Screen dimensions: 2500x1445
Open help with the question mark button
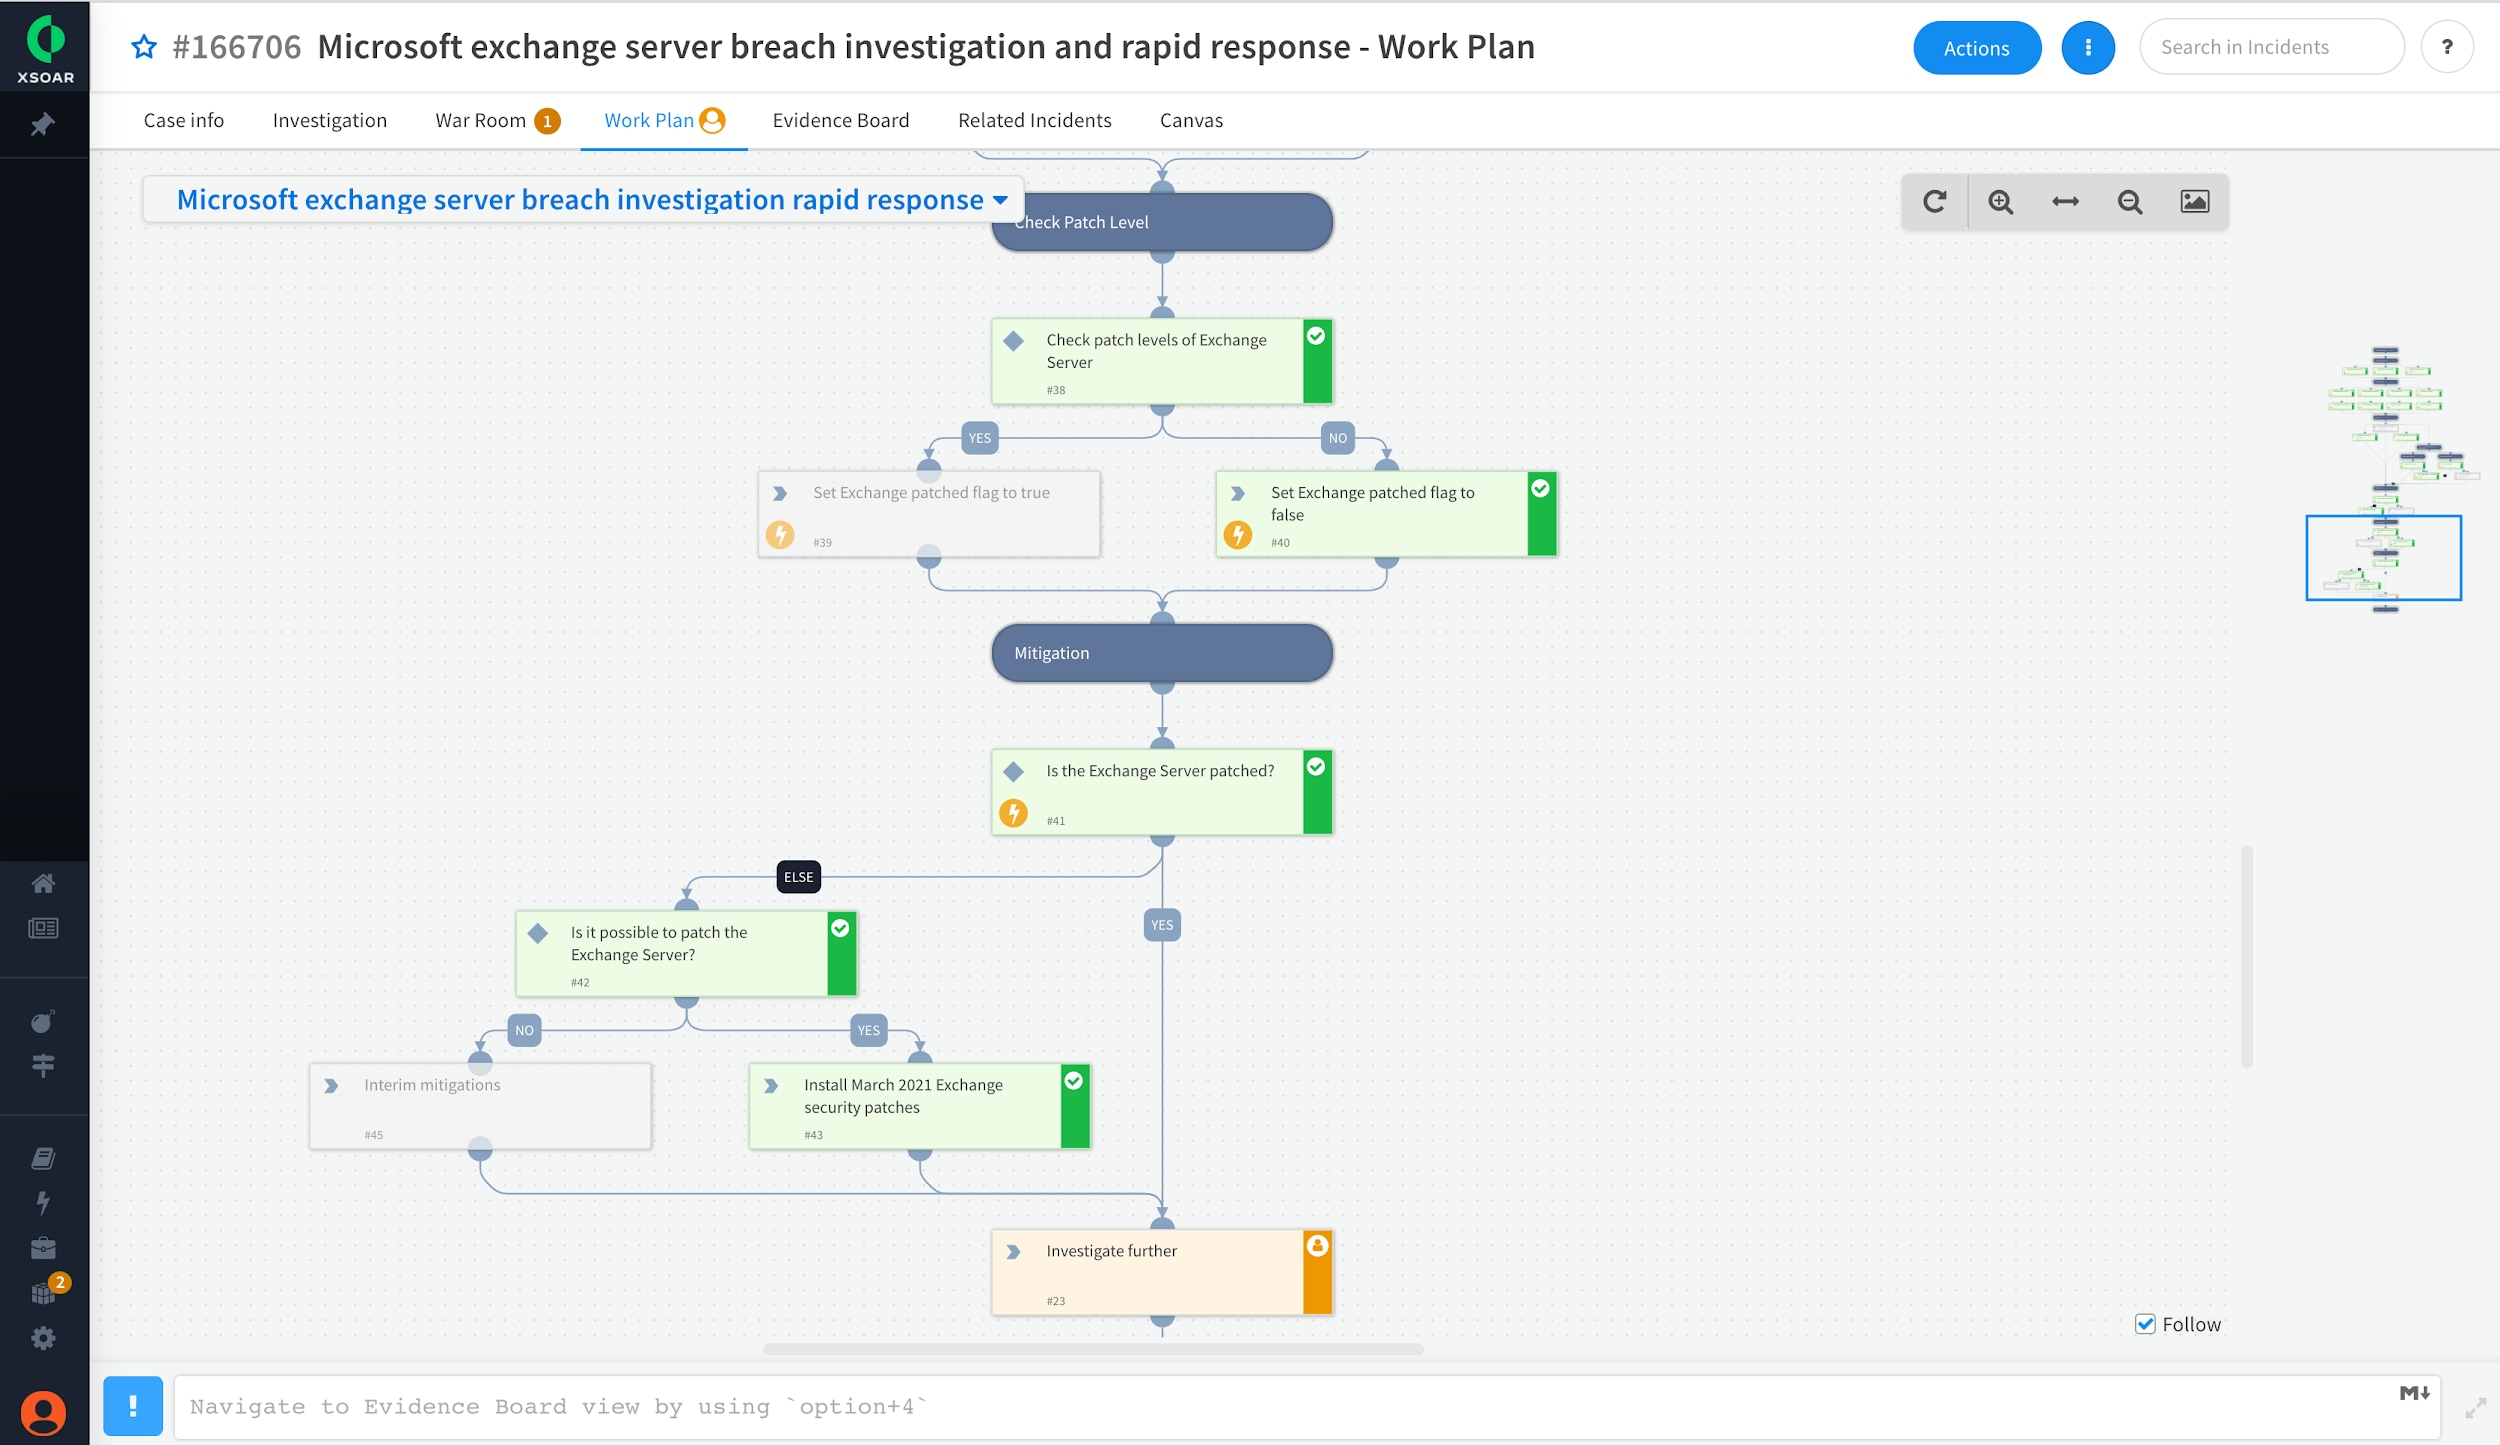2447,47
